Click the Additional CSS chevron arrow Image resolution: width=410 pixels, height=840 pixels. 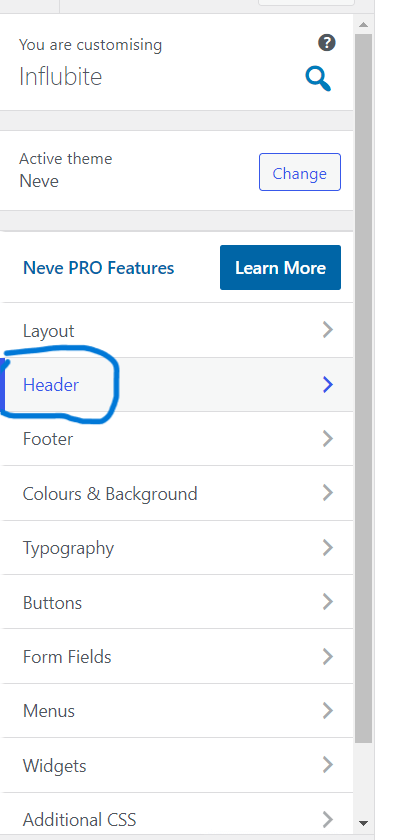pos(328,819)
